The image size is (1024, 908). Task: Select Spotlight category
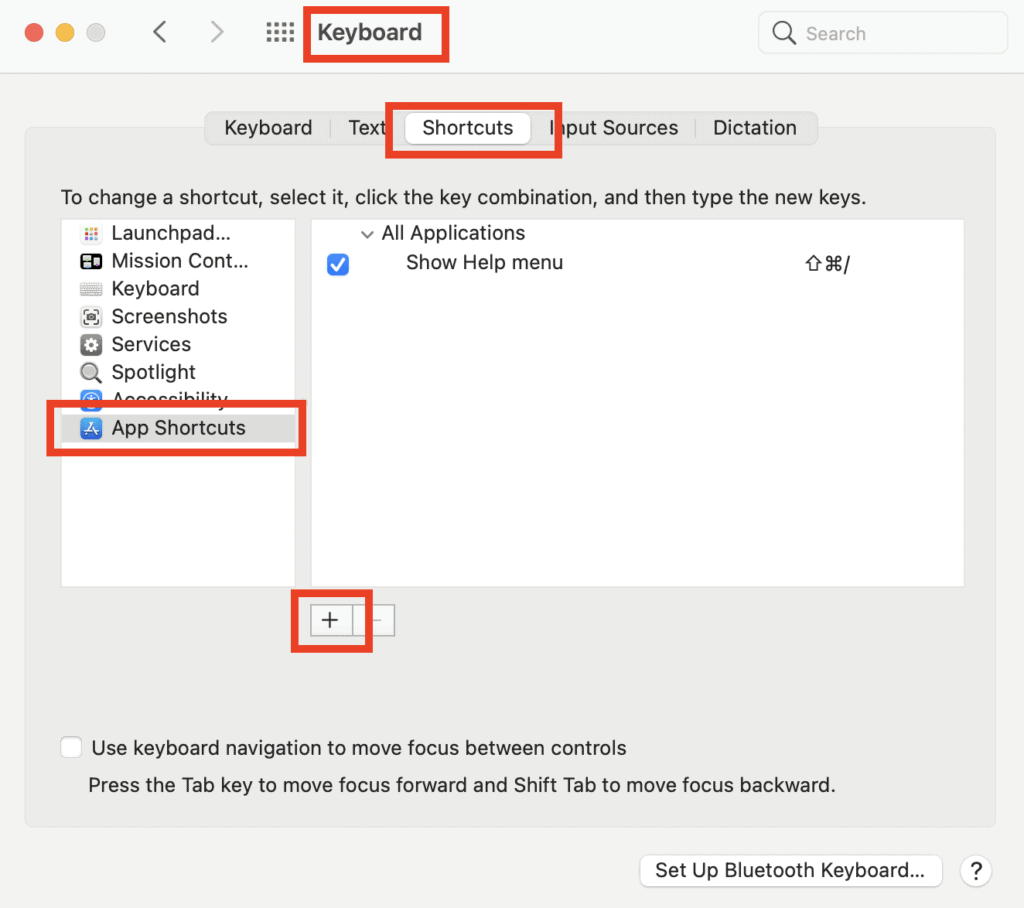pyautogui.click(x=178, y=372)
